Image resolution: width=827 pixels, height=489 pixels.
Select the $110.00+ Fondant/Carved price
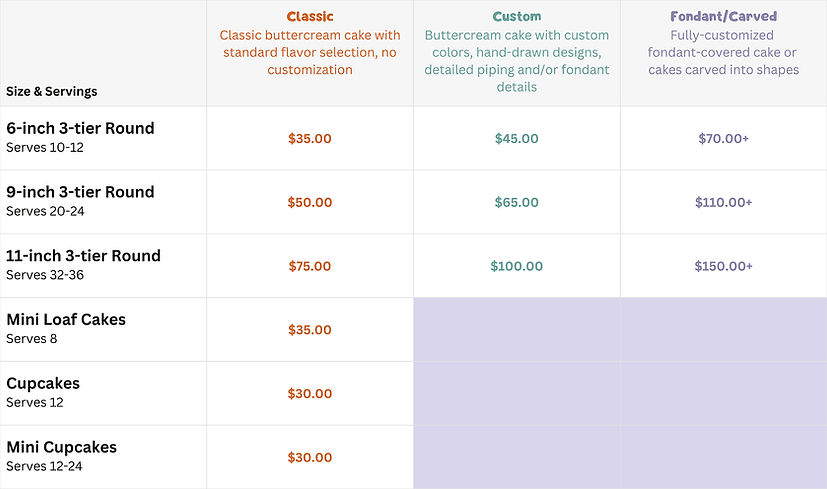coord(723,203)
